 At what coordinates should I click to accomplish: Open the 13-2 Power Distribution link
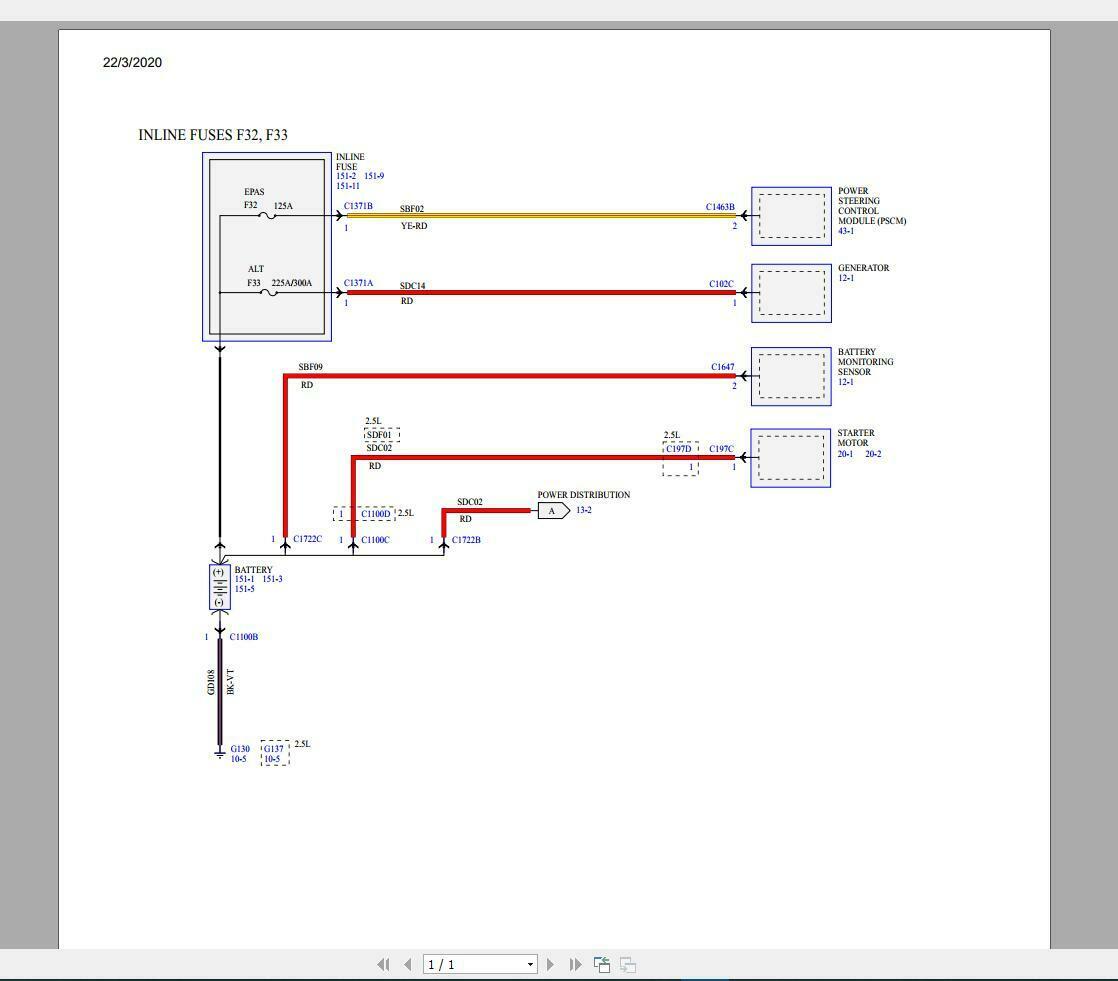(x=583, y=510)
